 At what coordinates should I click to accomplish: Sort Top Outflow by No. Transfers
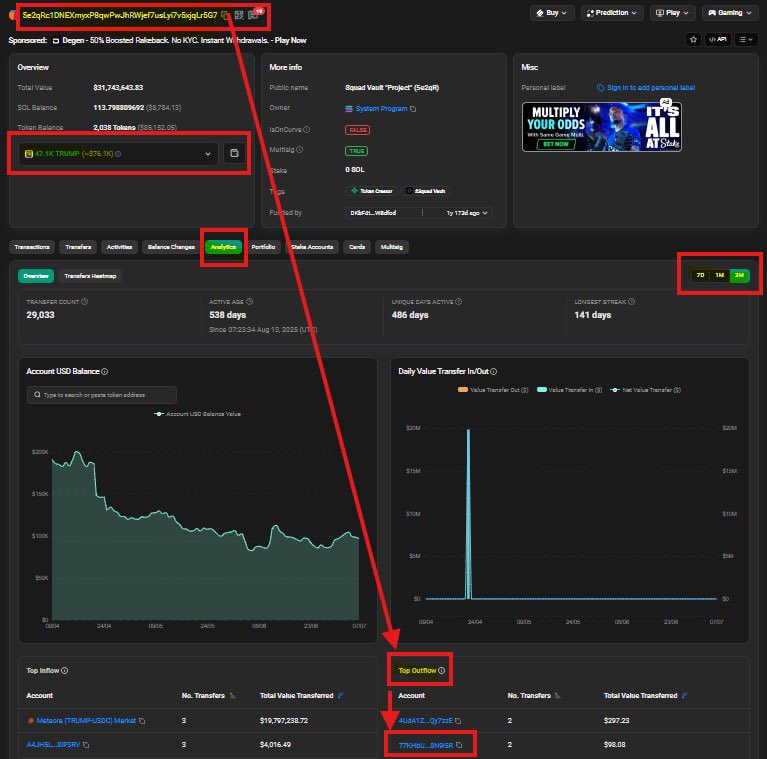point(558,696)
